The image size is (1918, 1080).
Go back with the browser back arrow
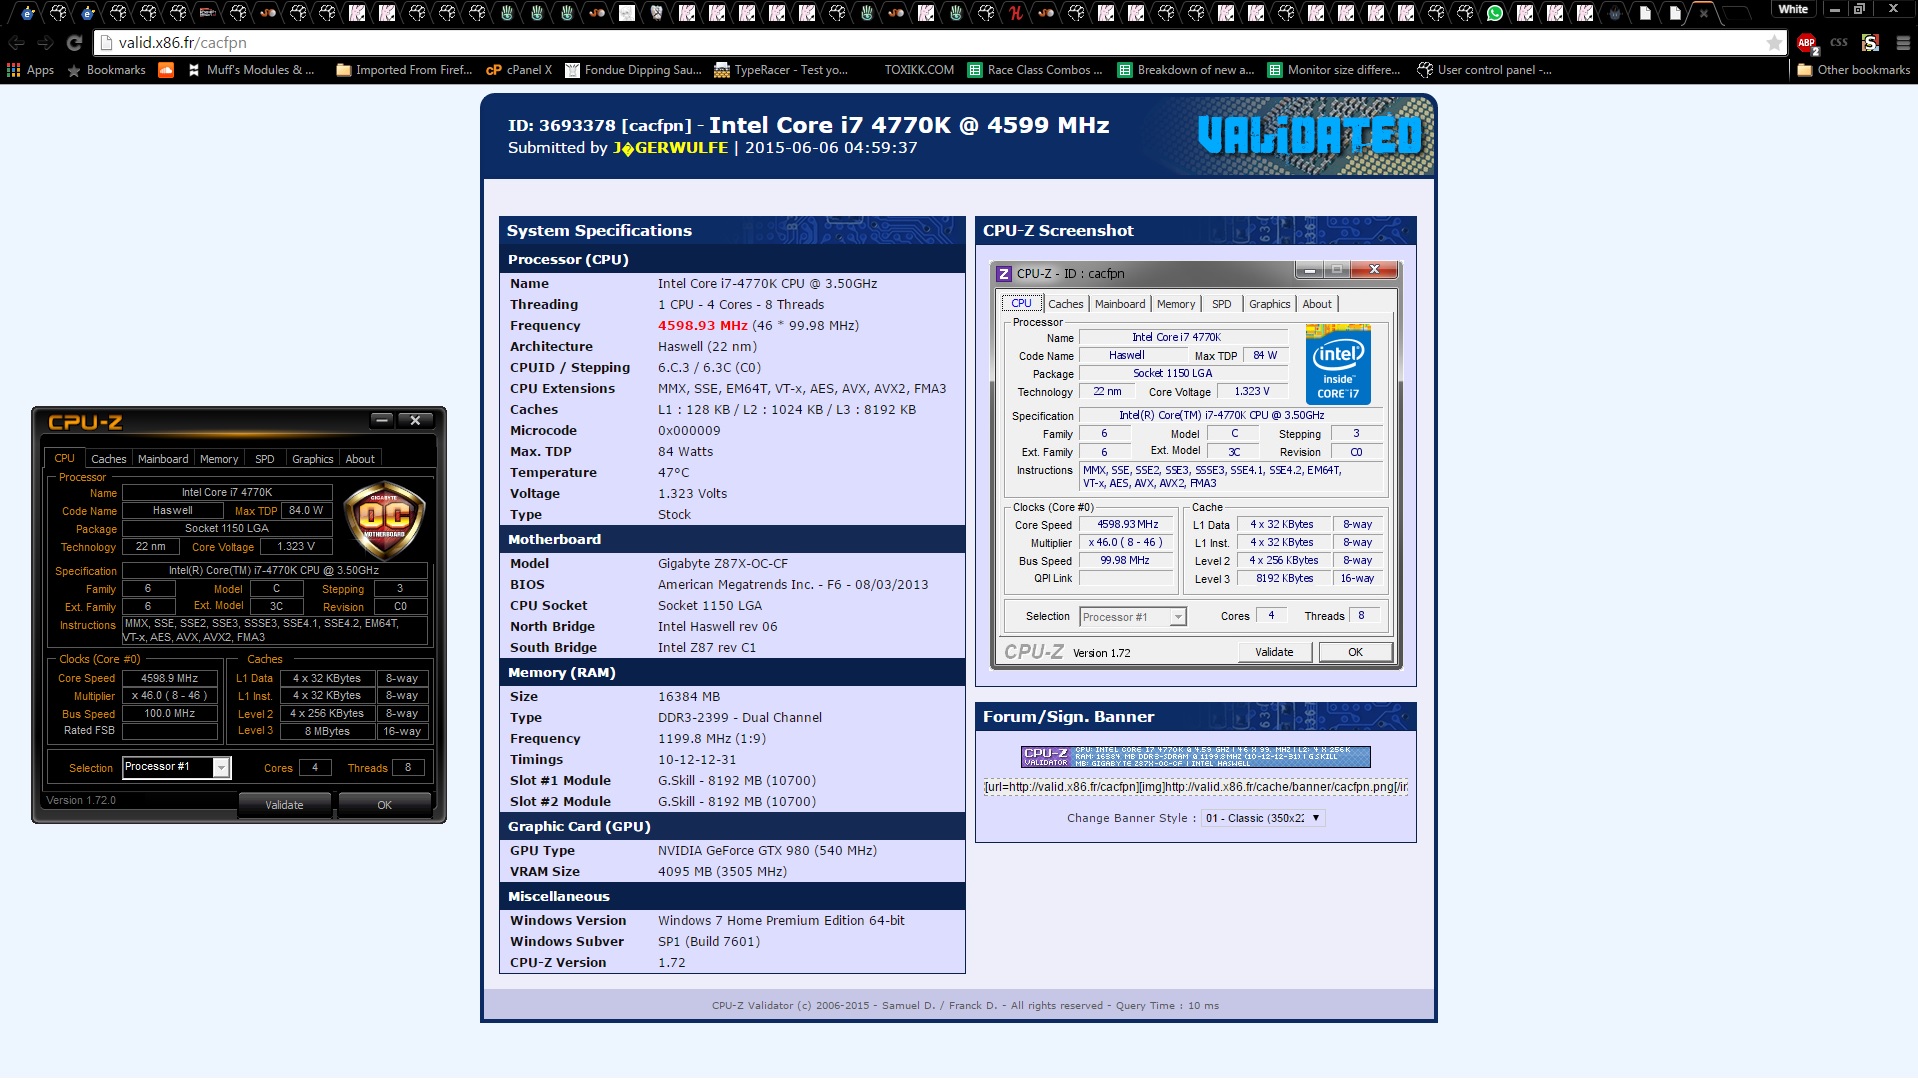pos(16,43)
